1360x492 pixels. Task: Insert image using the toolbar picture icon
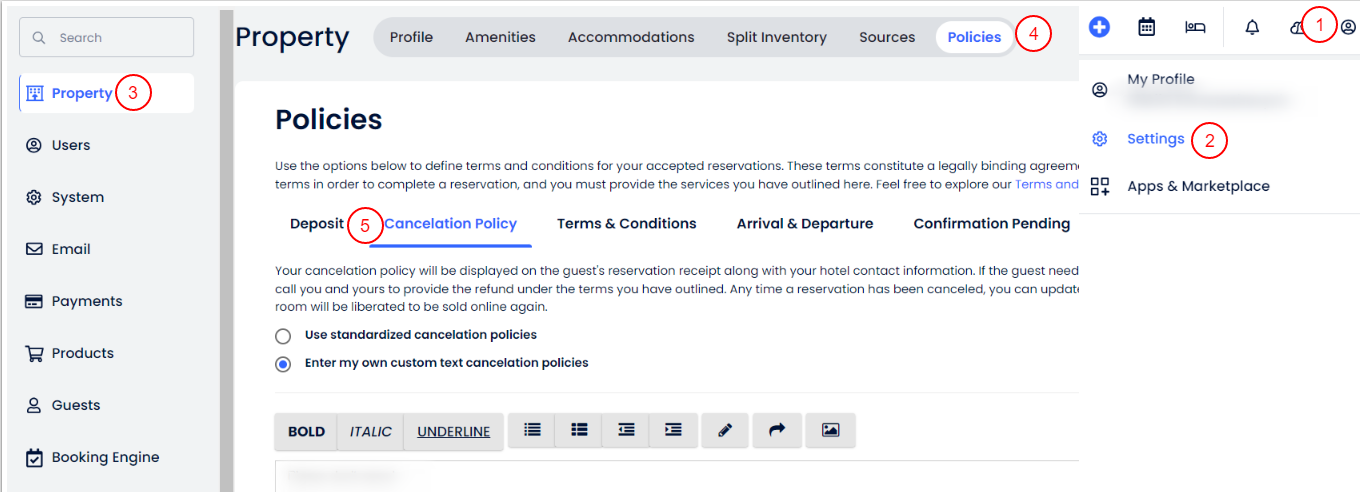point(830,430)
